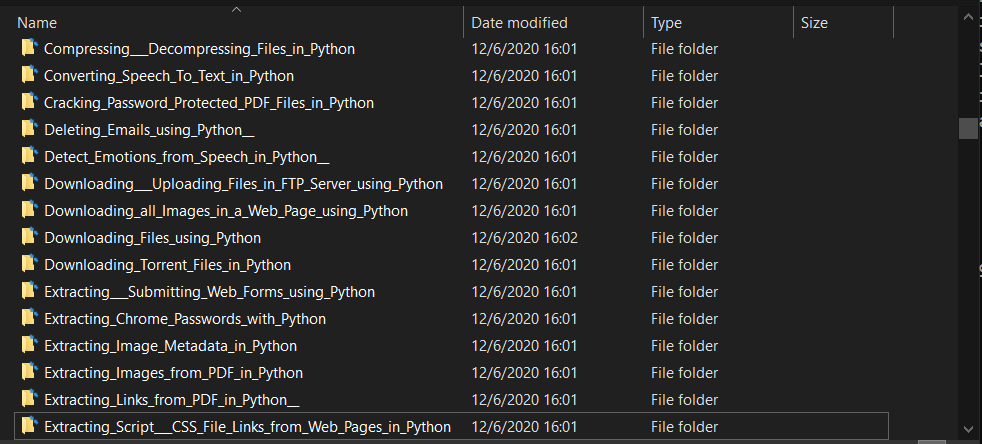This screenshot has height=444, width=982.
Task: Click sort direction arrow above Name column
Action: [x=236, y=10]
